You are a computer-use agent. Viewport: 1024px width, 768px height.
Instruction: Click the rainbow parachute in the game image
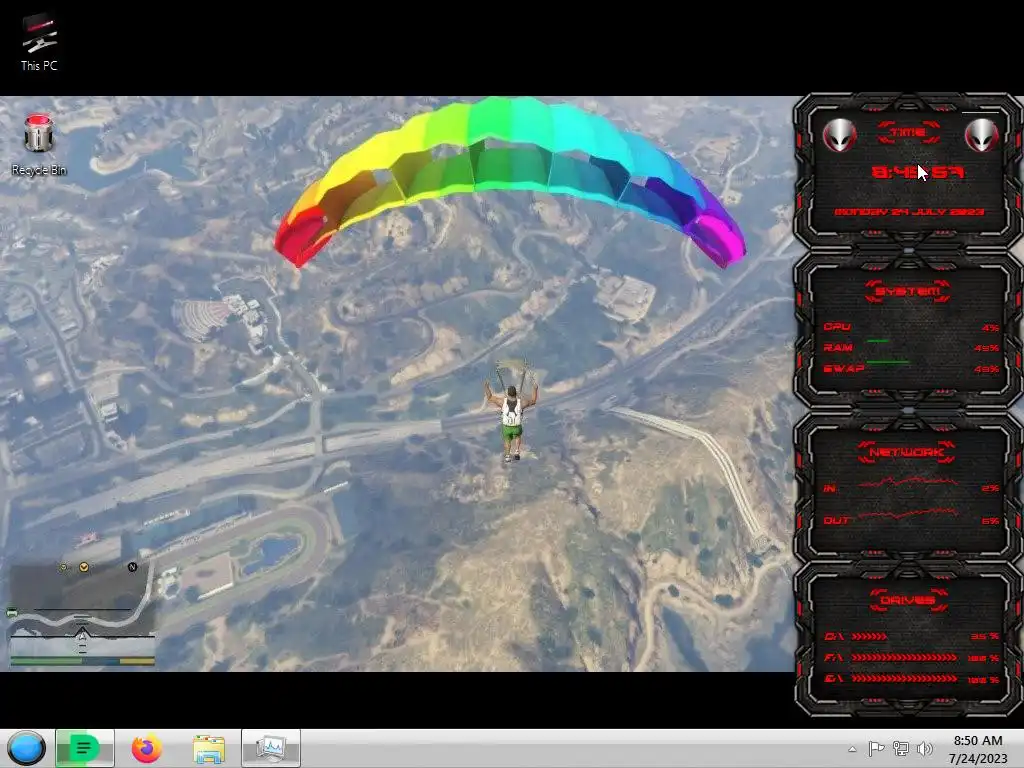click(509, 180)
